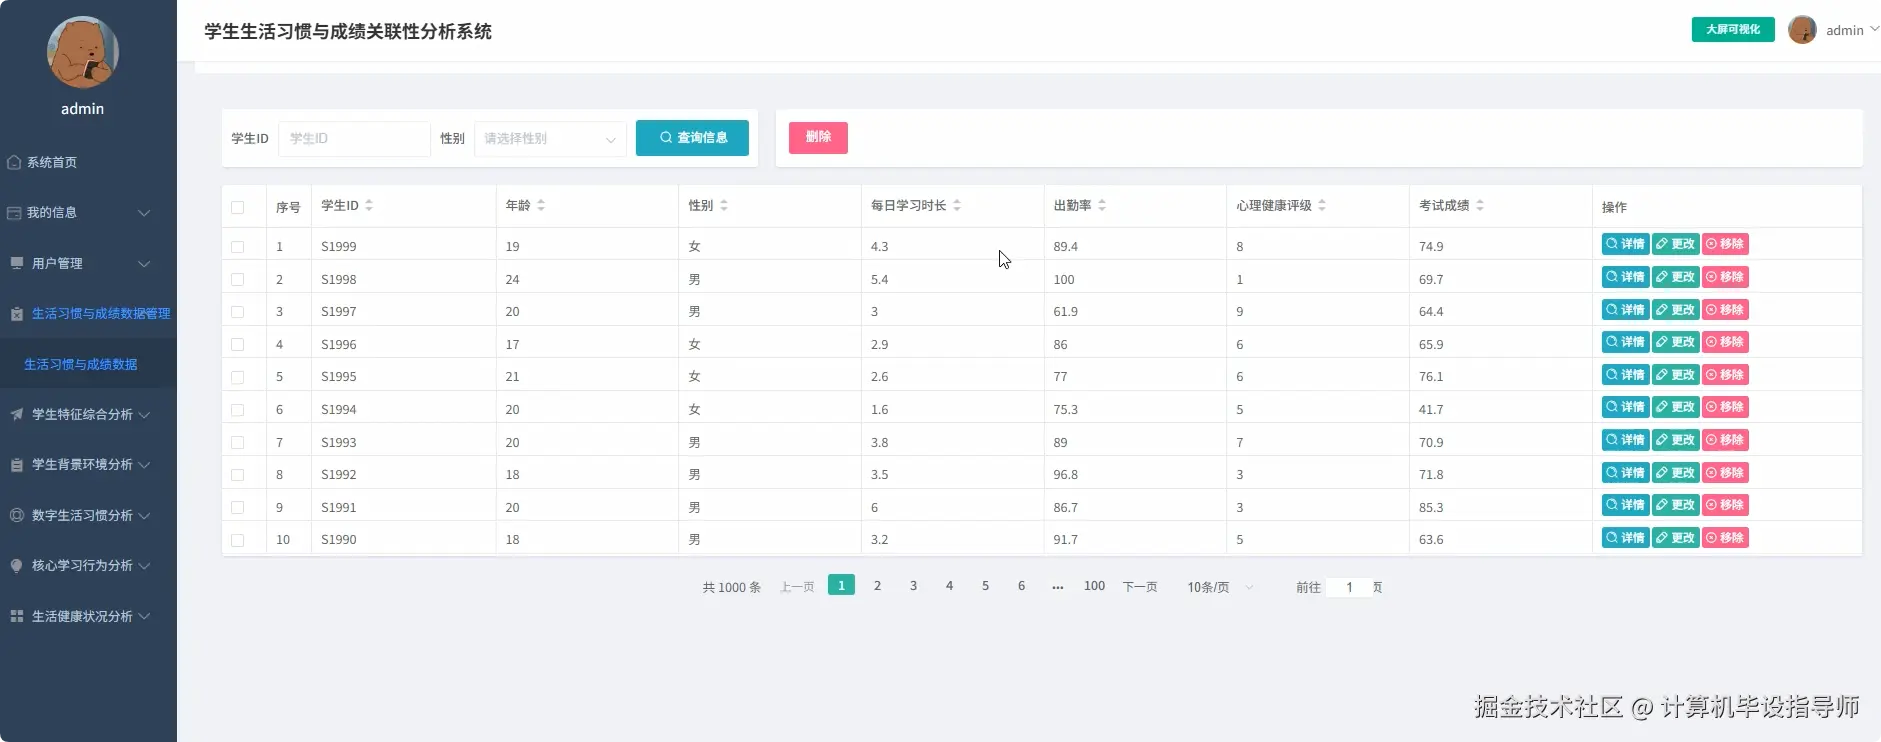Sort by 心理健康评级 column arrows
The width and height of the screenshot is (1881, 742).
pos(1322,205)
